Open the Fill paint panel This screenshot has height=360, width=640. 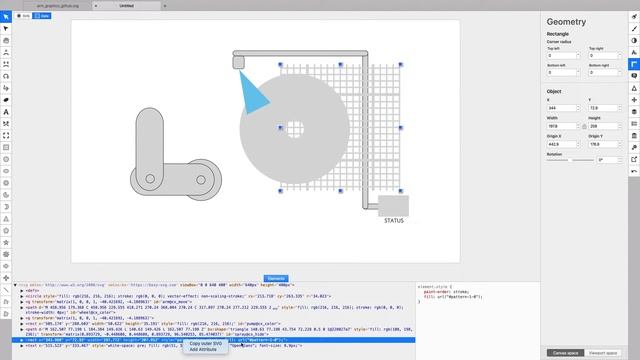(x=634, y=17)
